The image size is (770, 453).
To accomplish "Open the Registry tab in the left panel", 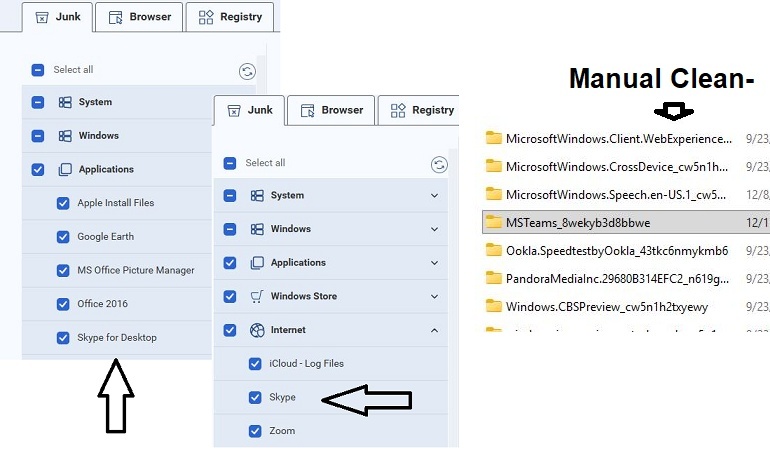I will 230,17.
